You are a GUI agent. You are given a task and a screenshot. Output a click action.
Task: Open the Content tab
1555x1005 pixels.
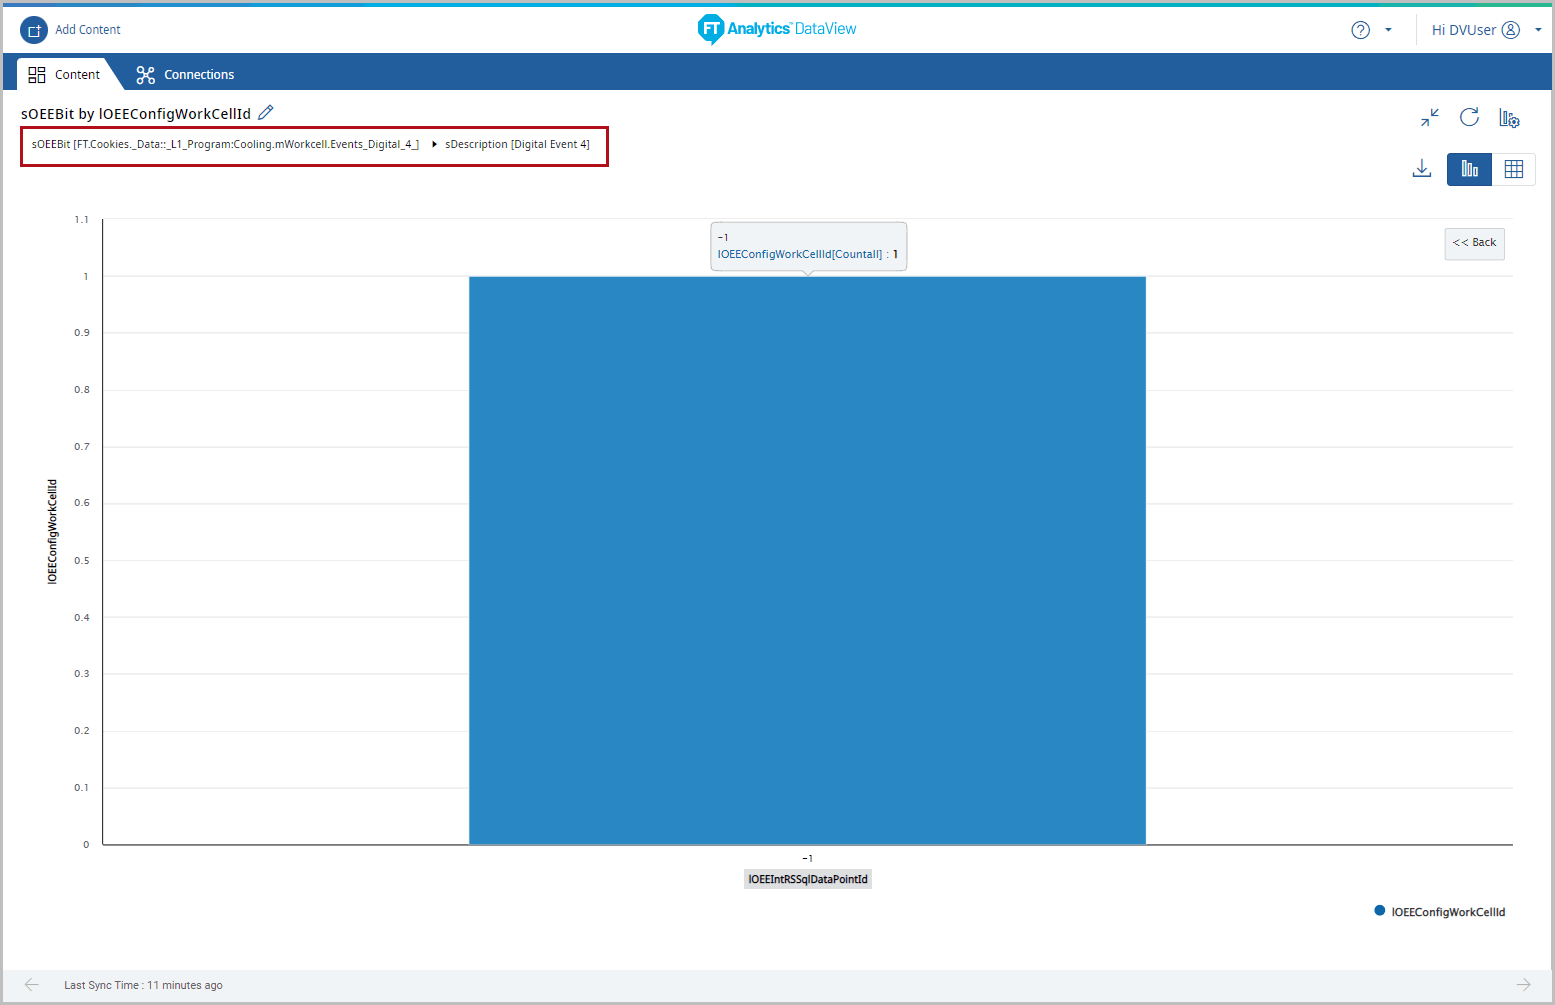click(65, 74)
